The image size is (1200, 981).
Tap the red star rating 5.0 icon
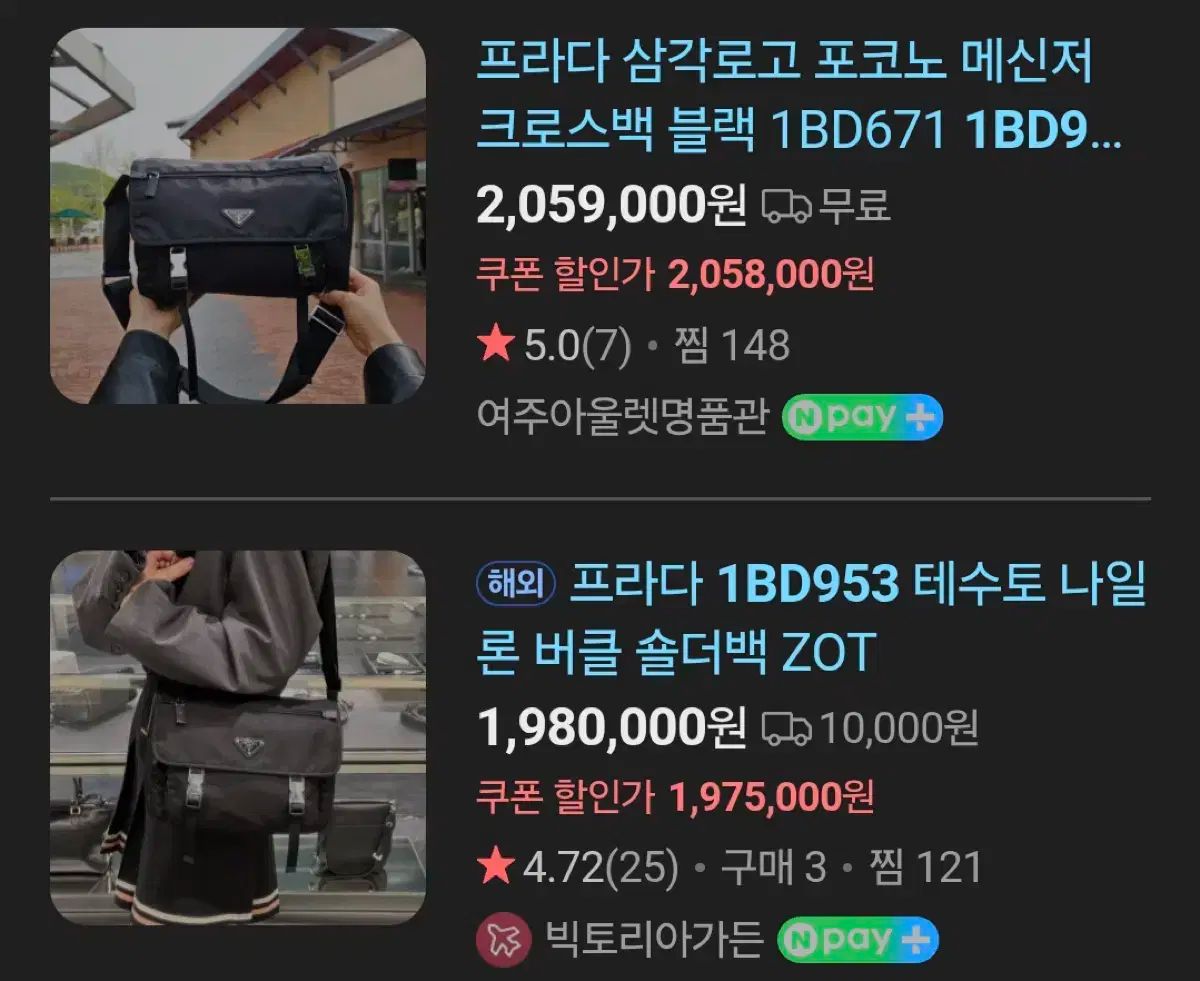(x=496, y=345)
